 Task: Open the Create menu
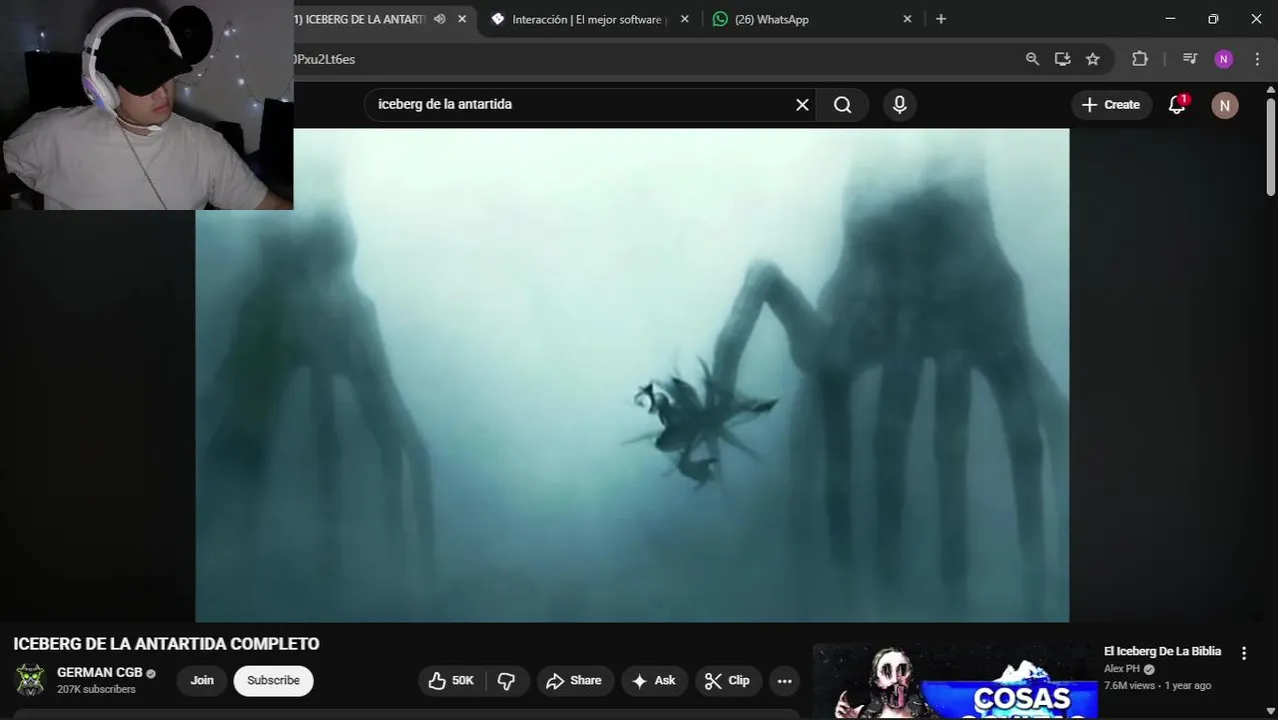[x=1111, y=105]
